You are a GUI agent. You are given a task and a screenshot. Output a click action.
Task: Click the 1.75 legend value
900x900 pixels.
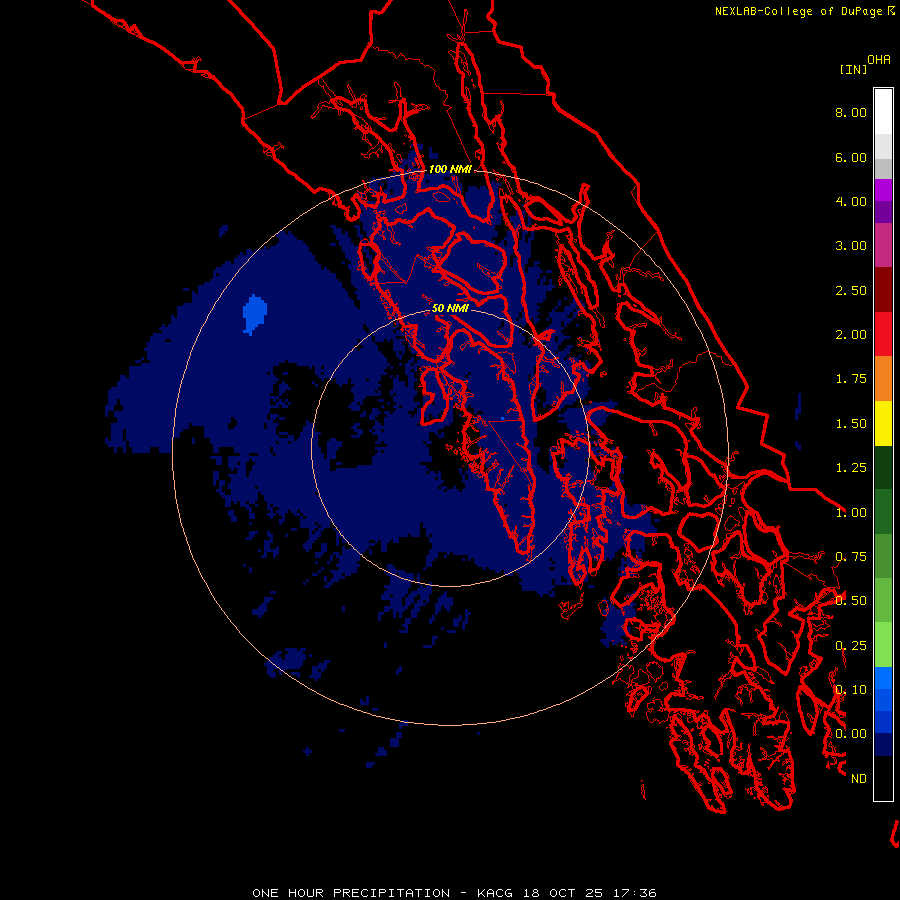[x=851, y=379]
